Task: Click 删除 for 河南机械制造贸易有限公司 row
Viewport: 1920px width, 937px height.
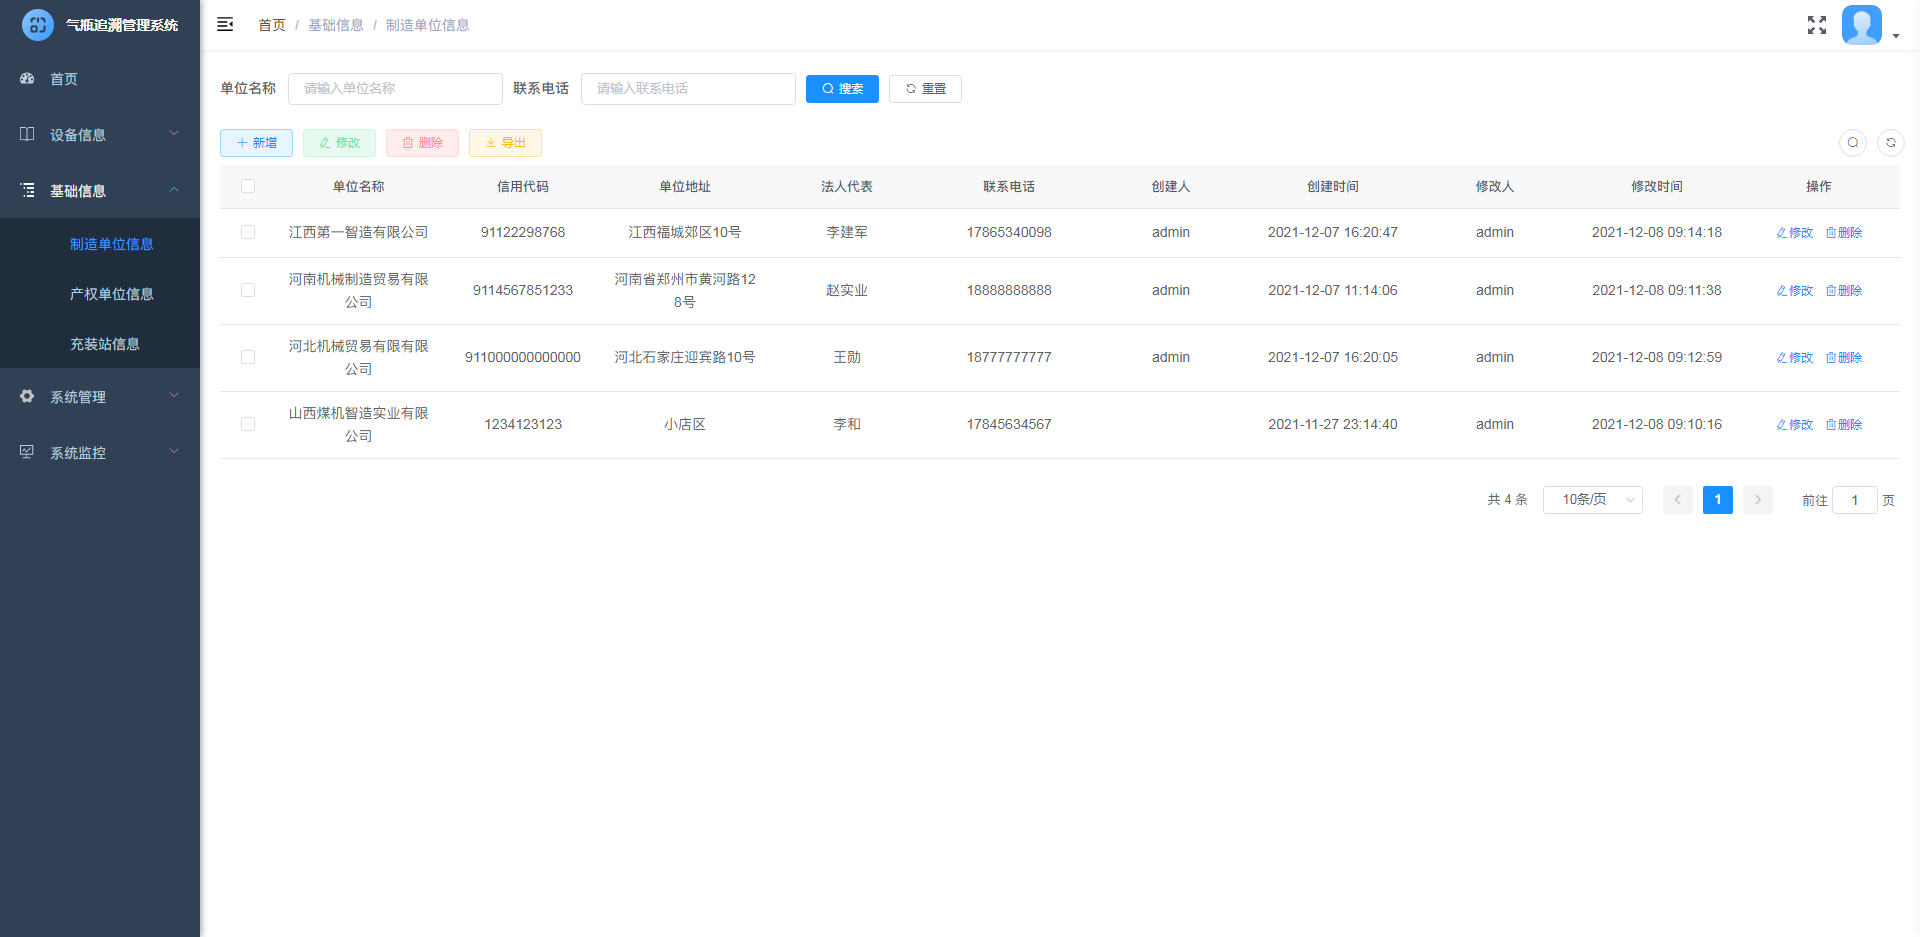Action: click(1844, 290)
